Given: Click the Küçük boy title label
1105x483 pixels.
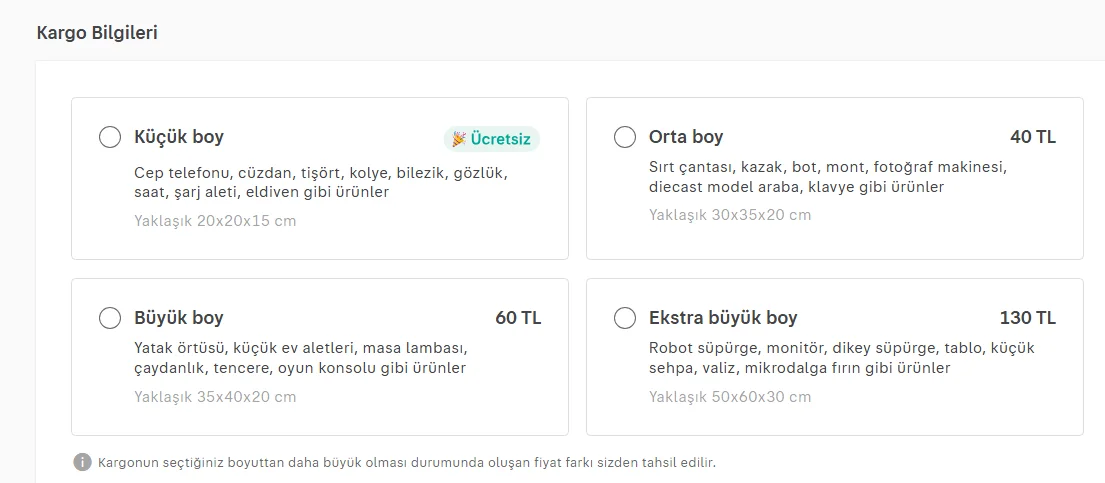Looking at the screenshot, I should (x=179, y=137).
